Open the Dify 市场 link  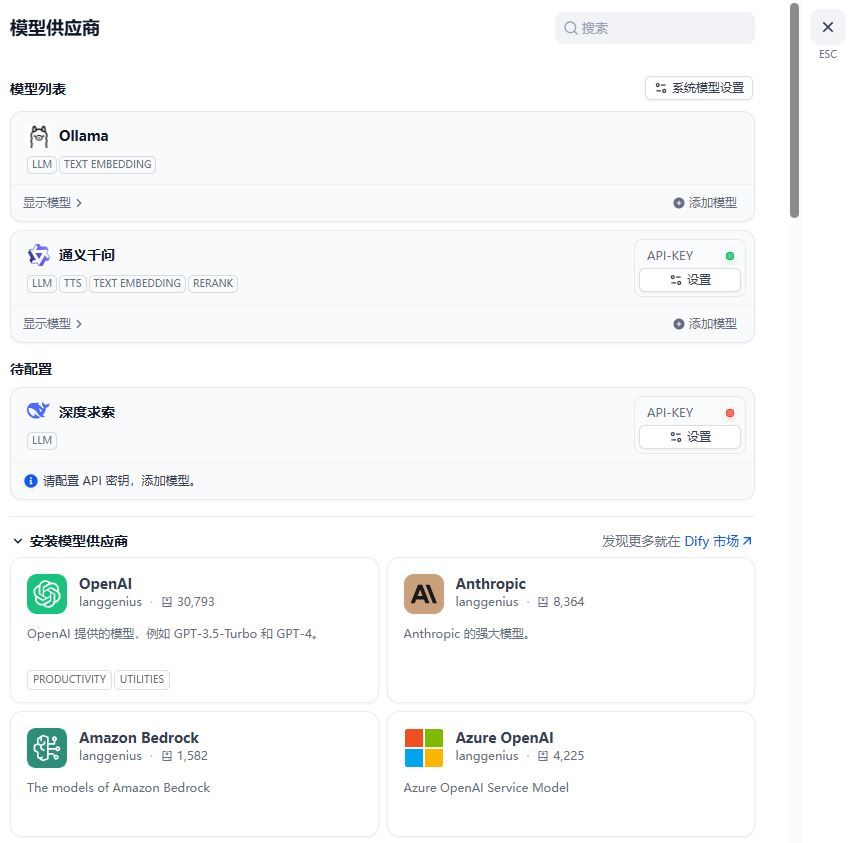click(717, 541)
